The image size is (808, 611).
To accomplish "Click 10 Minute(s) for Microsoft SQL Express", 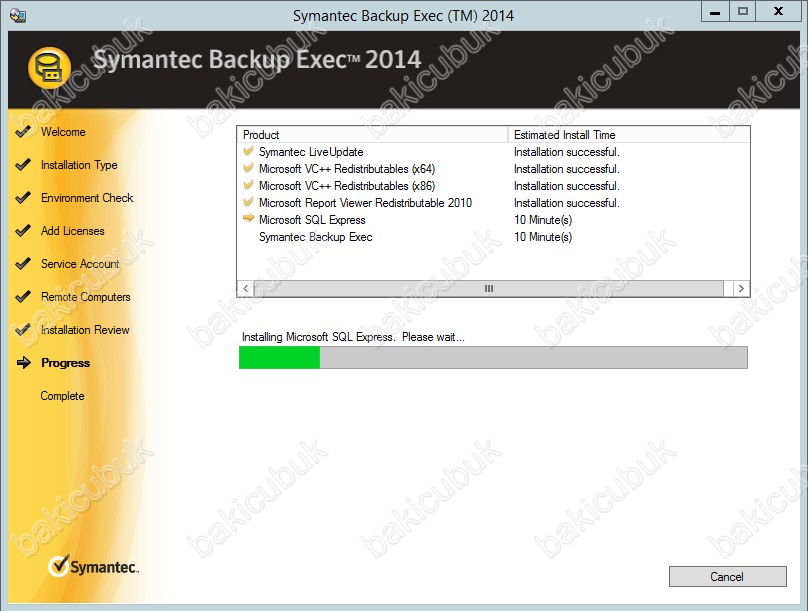I will point(543,220).
